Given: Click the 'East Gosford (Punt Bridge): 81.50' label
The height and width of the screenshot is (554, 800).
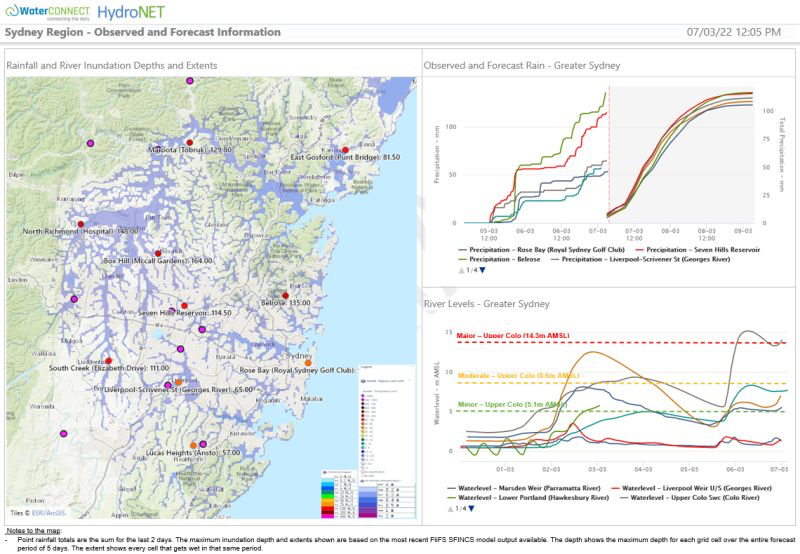Looking at the screenshot, I should [345, 157].
